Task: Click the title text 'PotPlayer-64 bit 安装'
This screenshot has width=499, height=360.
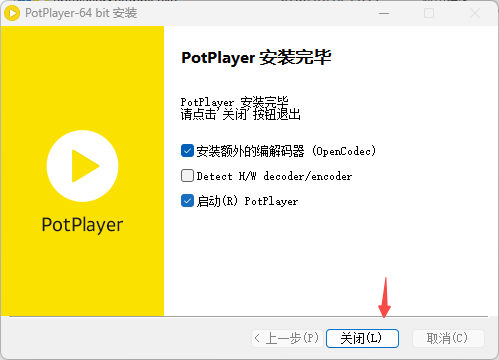Action: (x=81, y=13)
